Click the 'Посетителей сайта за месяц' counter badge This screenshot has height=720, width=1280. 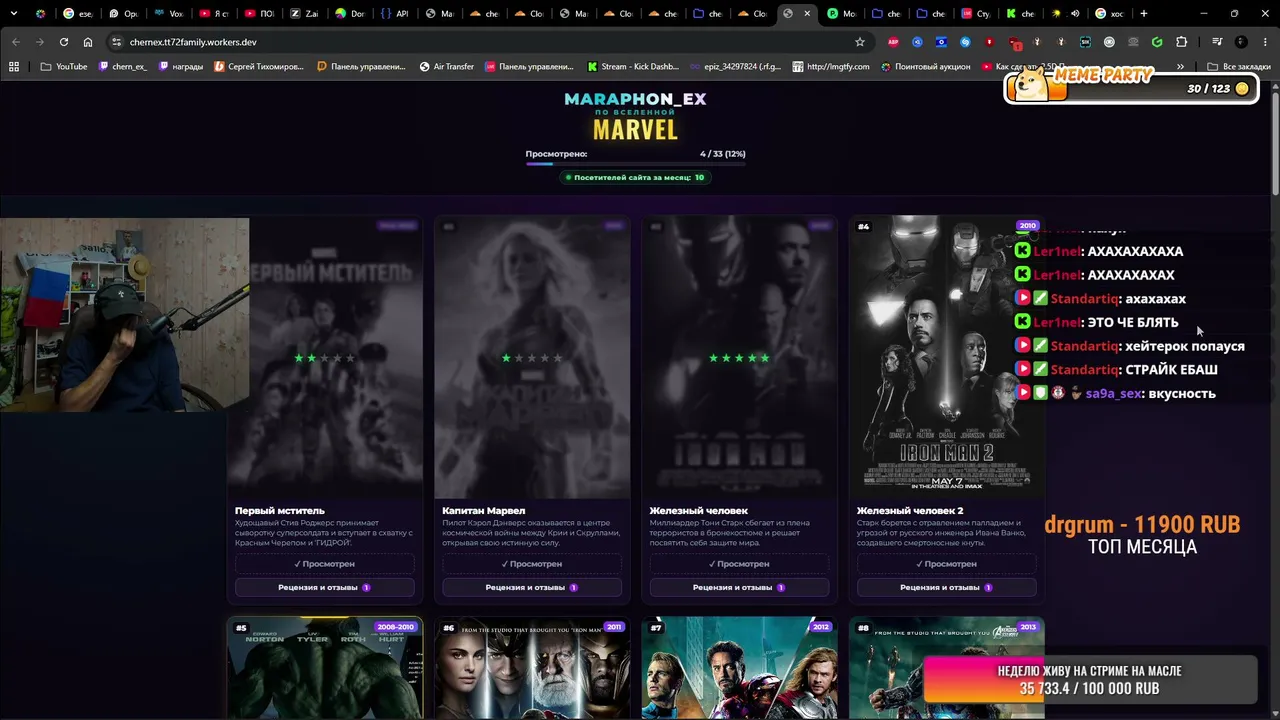(x=635, y=177)
